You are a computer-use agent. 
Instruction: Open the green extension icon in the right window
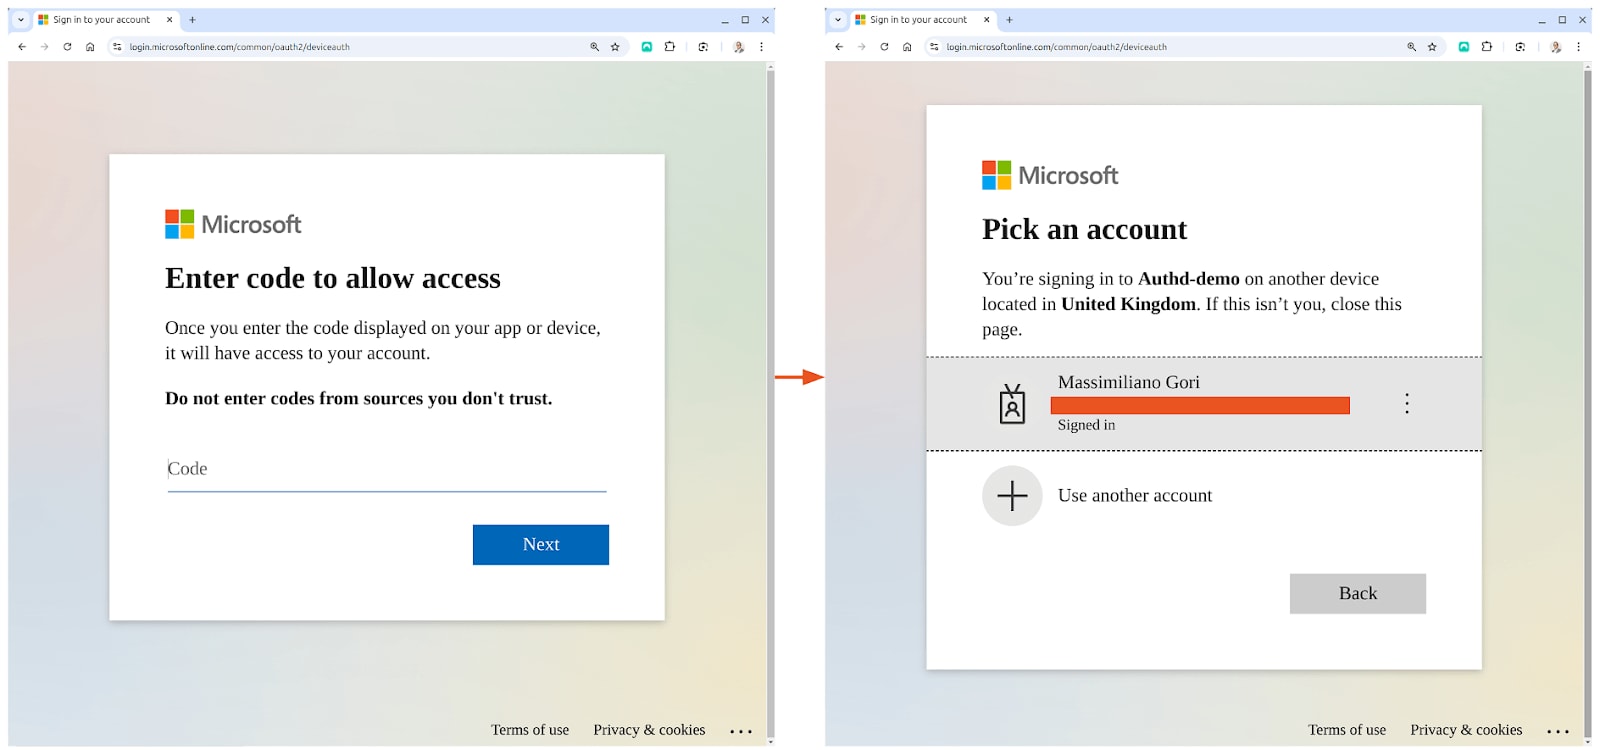1464,47
